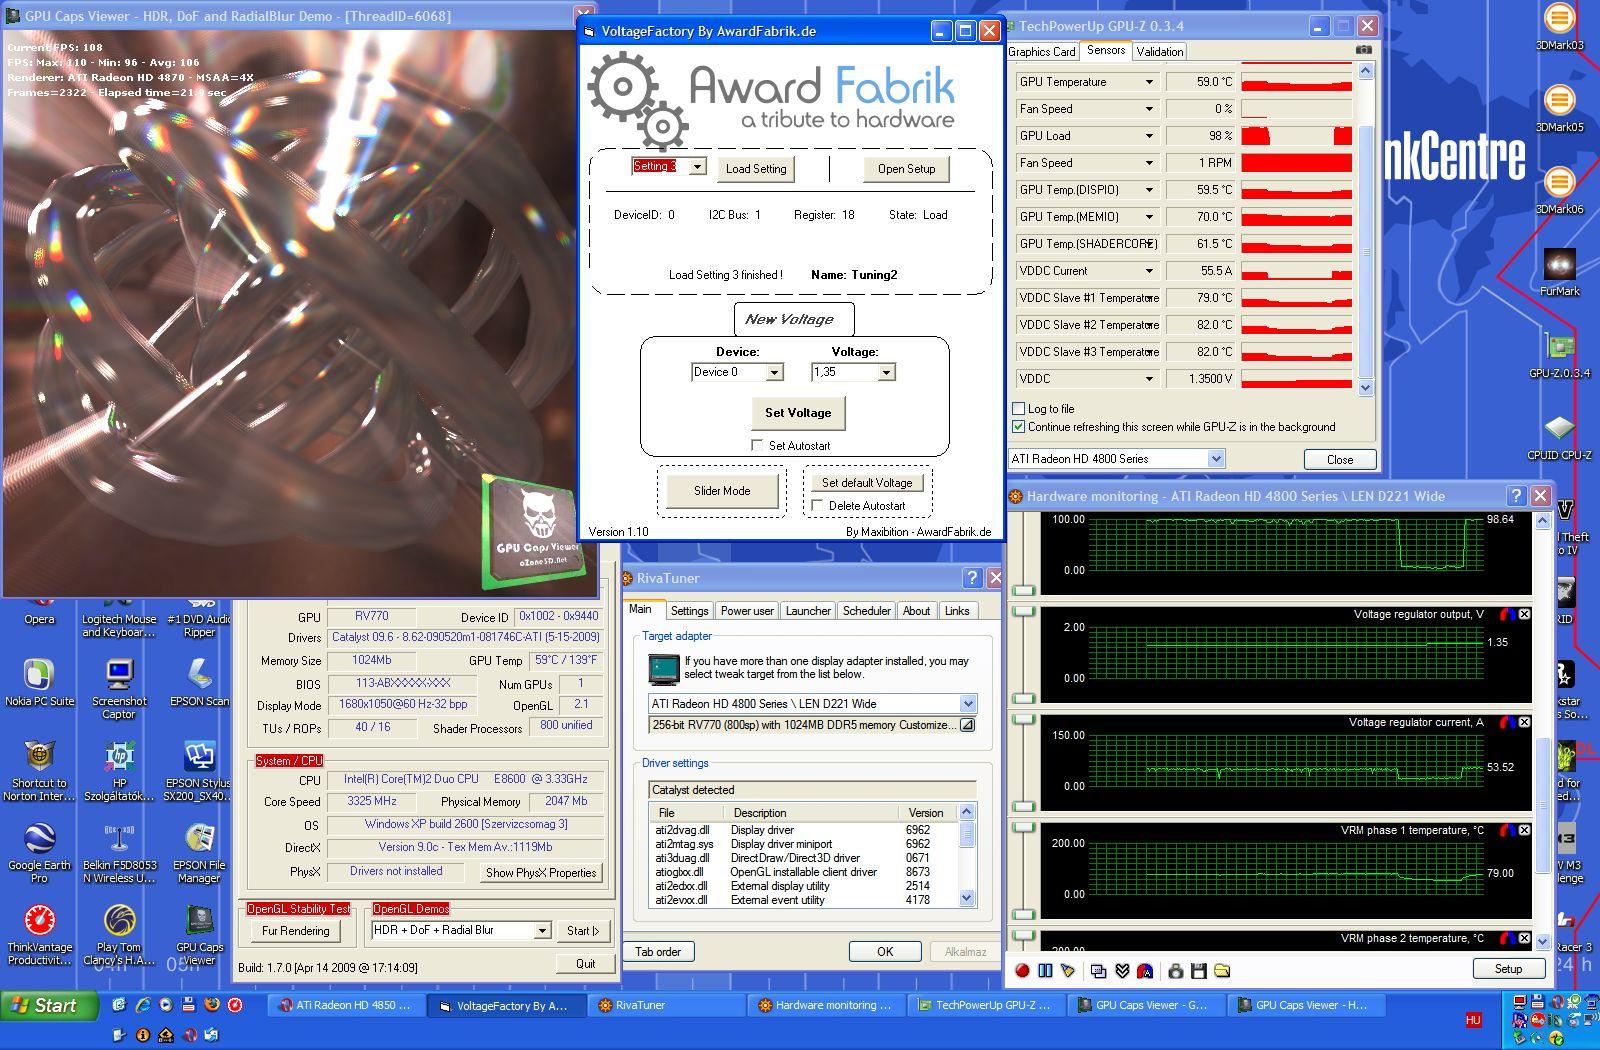Click the Fur Rendering button in GPU Caps Viewer

pos(295,930)
